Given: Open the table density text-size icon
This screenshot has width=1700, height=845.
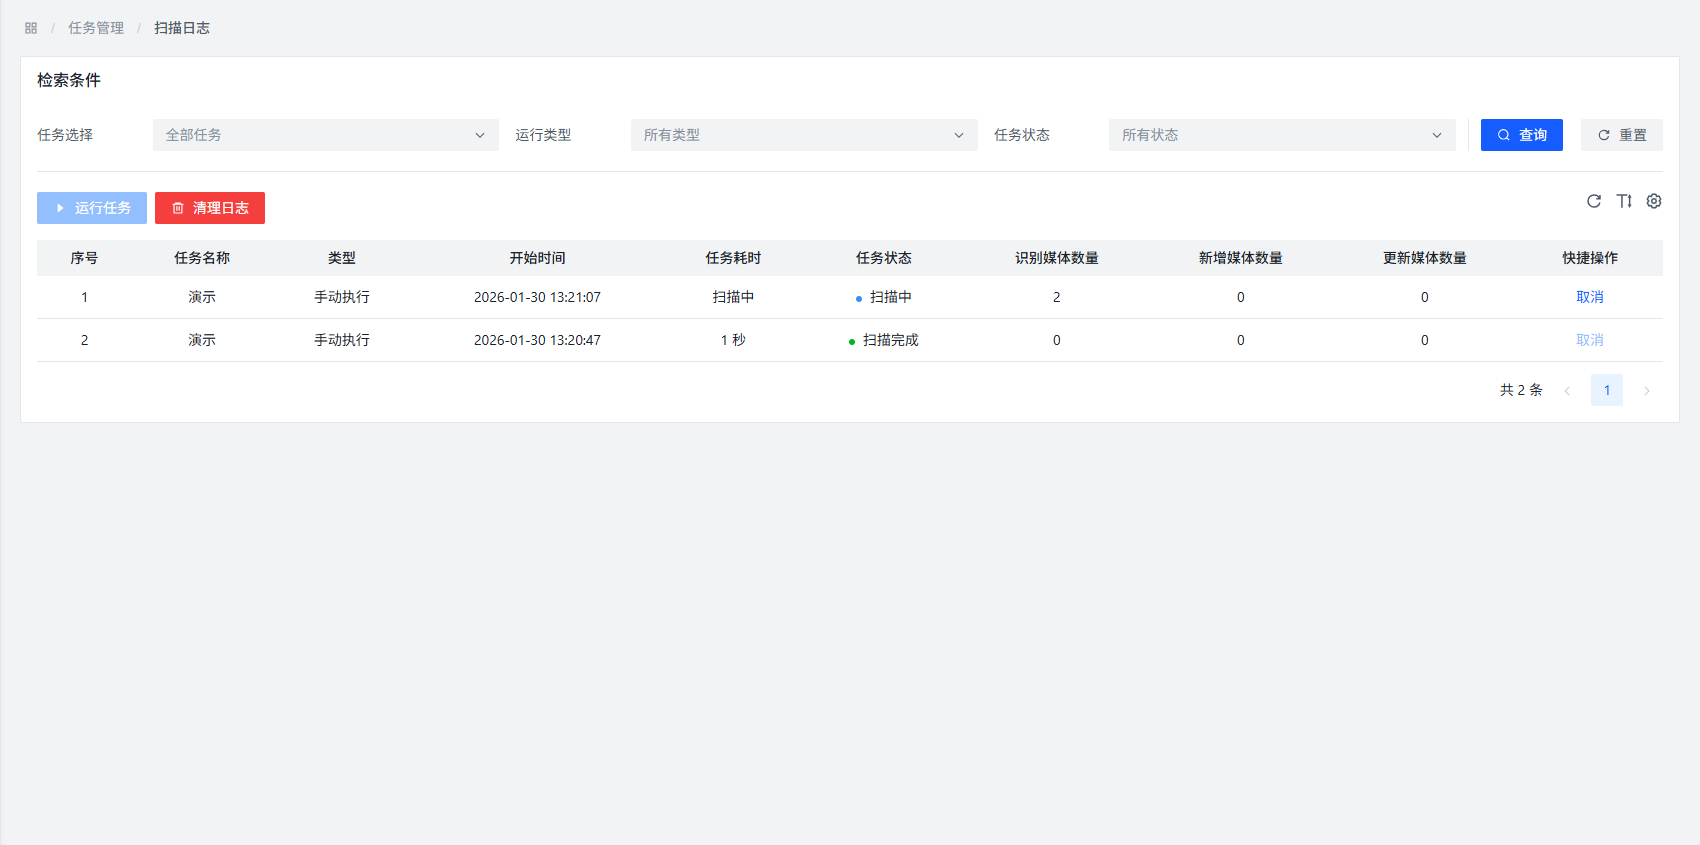Looking at the screenshot, I should [x=1624, y=201].
